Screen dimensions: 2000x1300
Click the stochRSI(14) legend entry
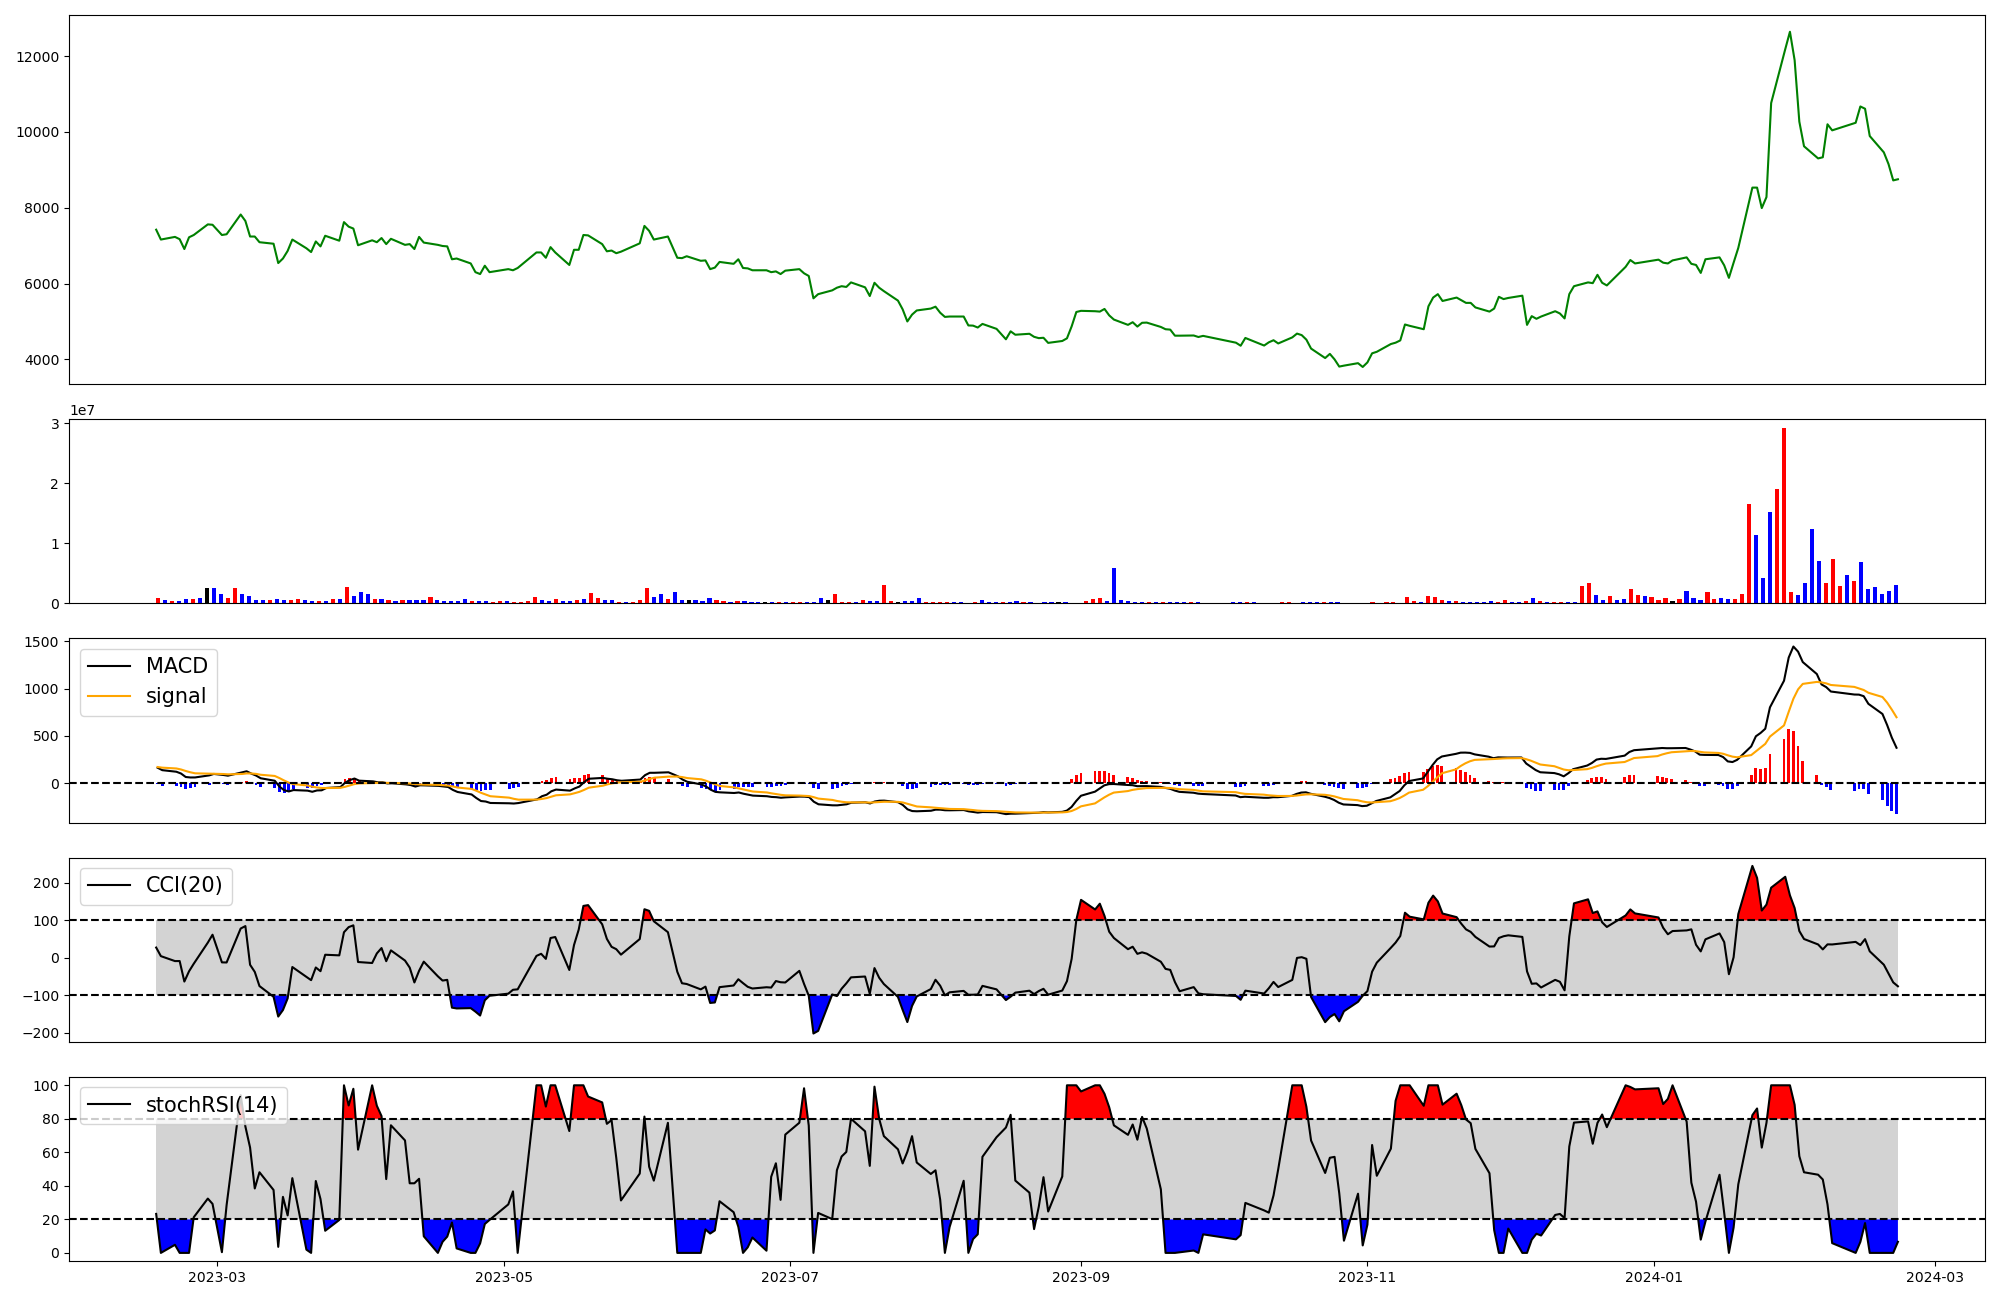211,1104
